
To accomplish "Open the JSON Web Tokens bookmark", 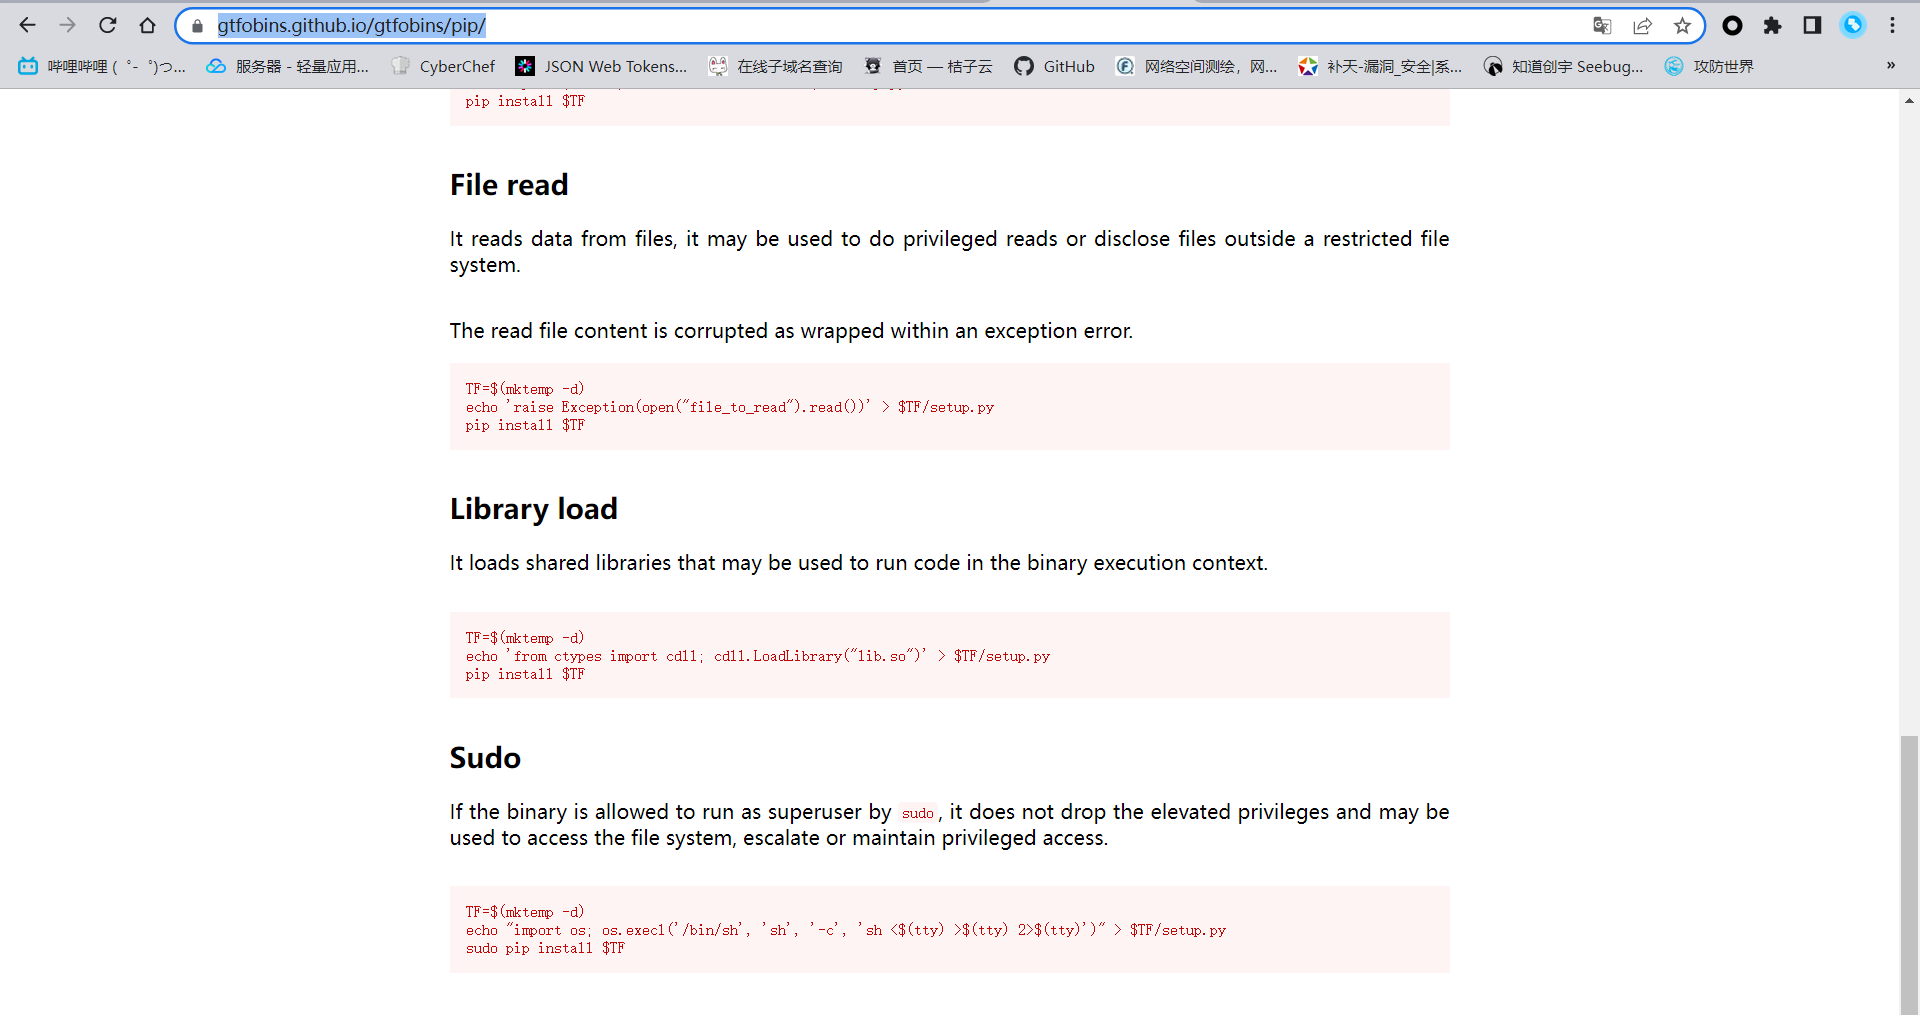I will point(601,66).
